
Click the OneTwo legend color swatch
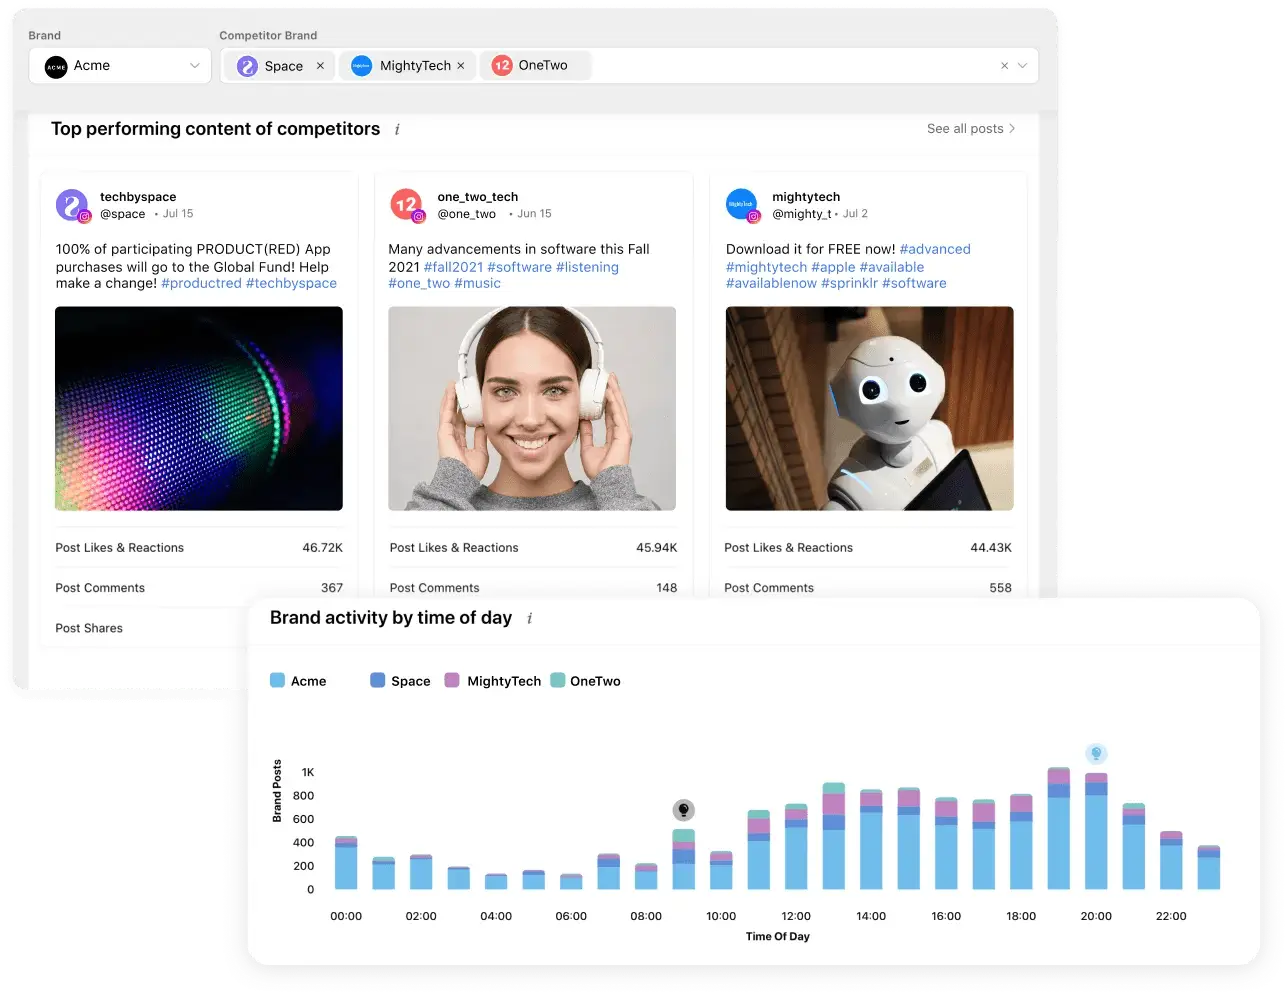(x=557, y=681)
